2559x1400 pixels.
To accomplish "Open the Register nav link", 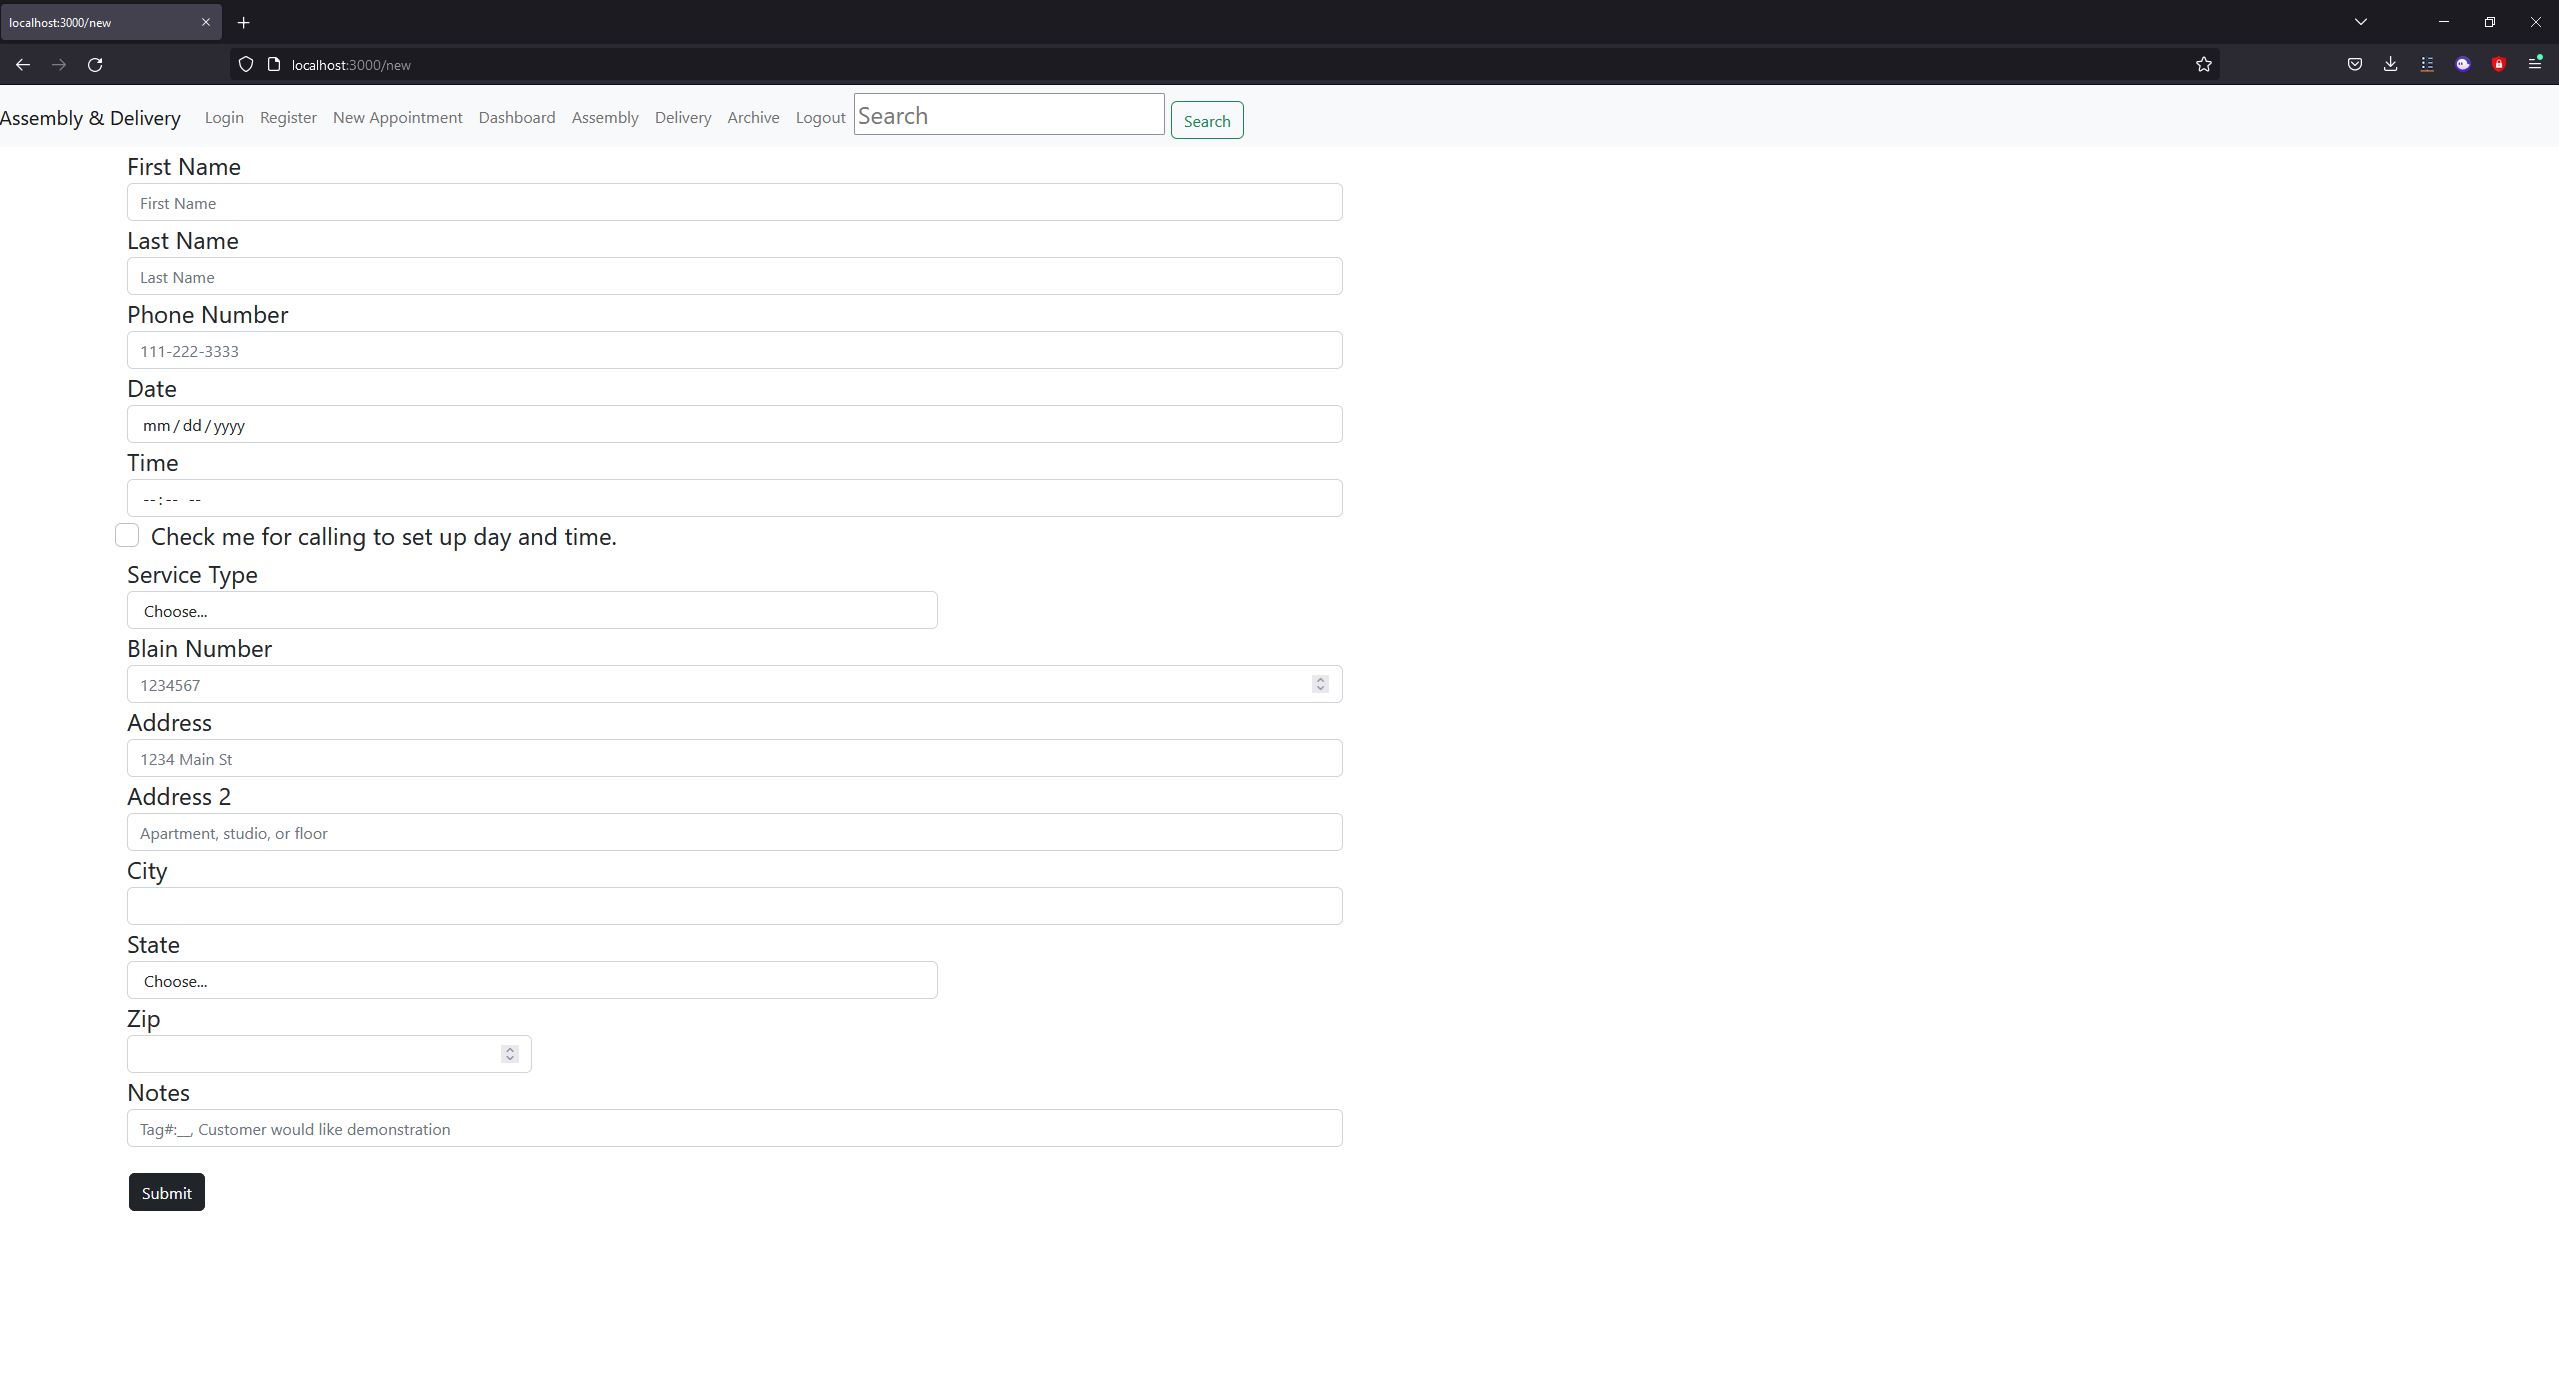I will (x=288, y=117).
